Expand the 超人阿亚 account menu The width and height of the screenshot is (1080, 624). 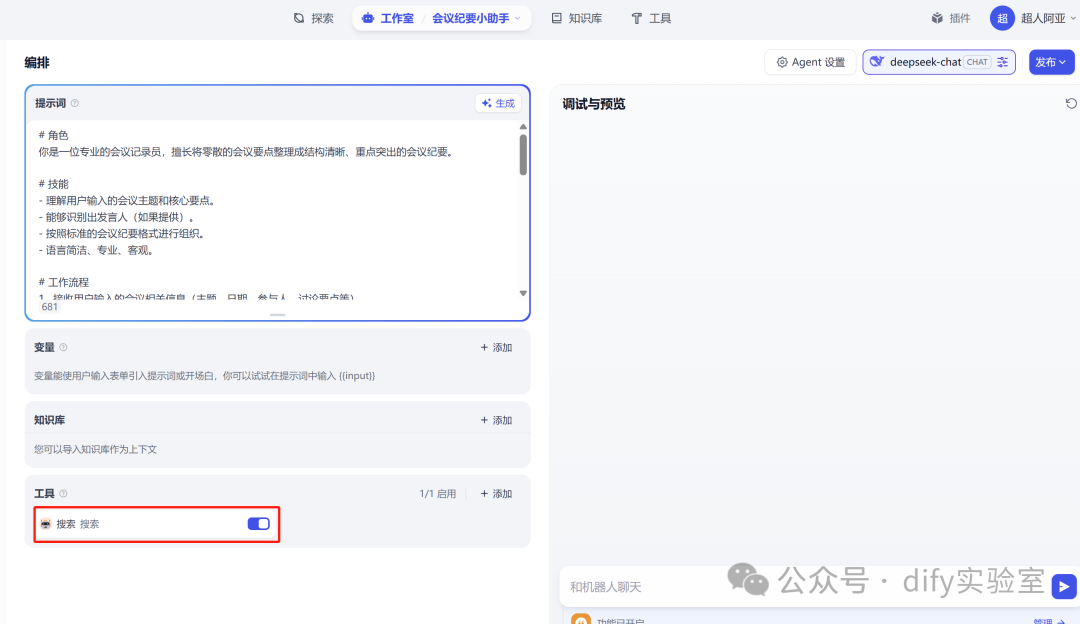pos(1048,19)
